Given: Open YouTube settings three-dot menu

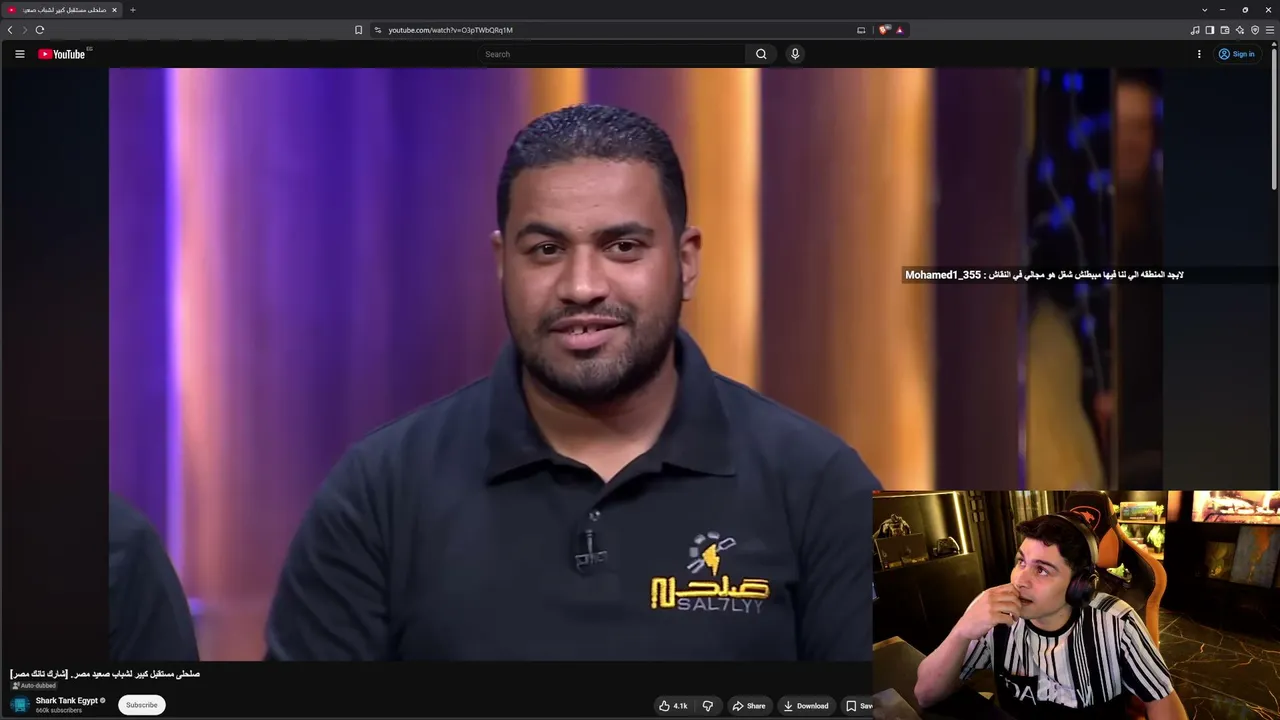Looking at the screenshot, I should pyautogui.click(x=1199, y=54).
